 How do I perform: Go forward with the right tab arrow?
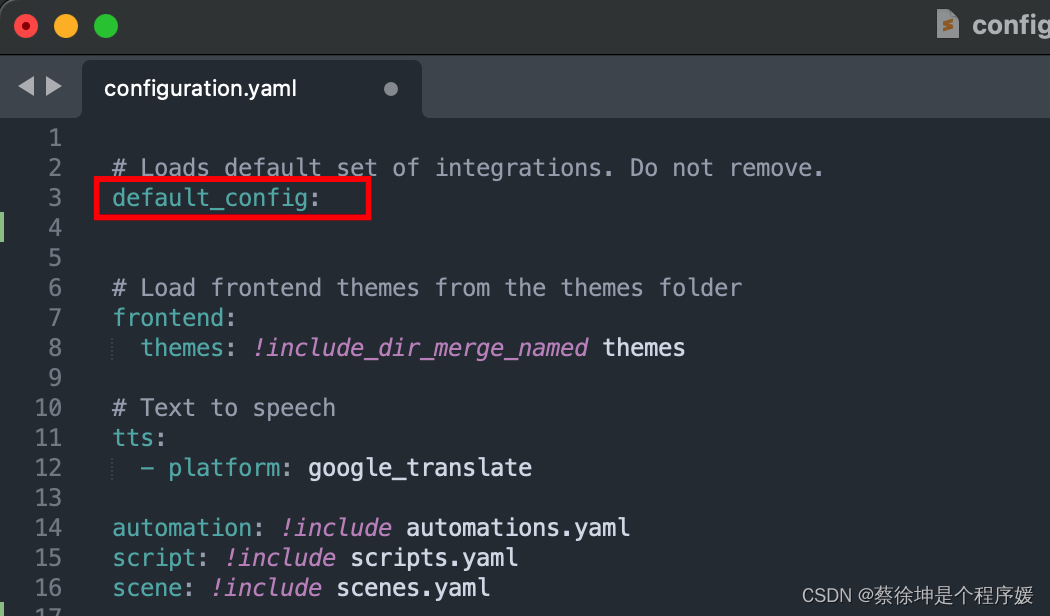tap(54, 86)
